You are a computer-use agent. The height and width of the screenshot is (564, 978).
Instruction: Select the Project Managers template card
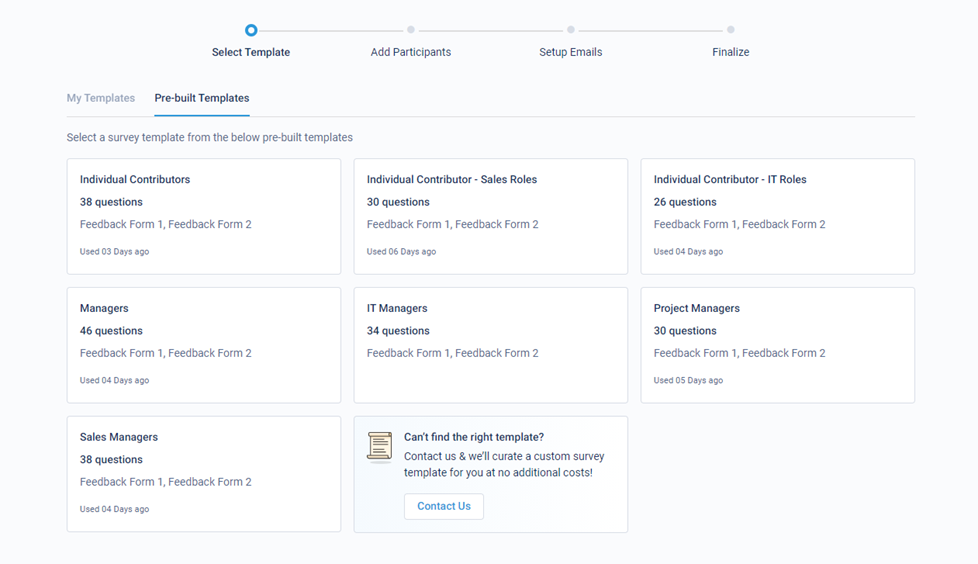778,345
